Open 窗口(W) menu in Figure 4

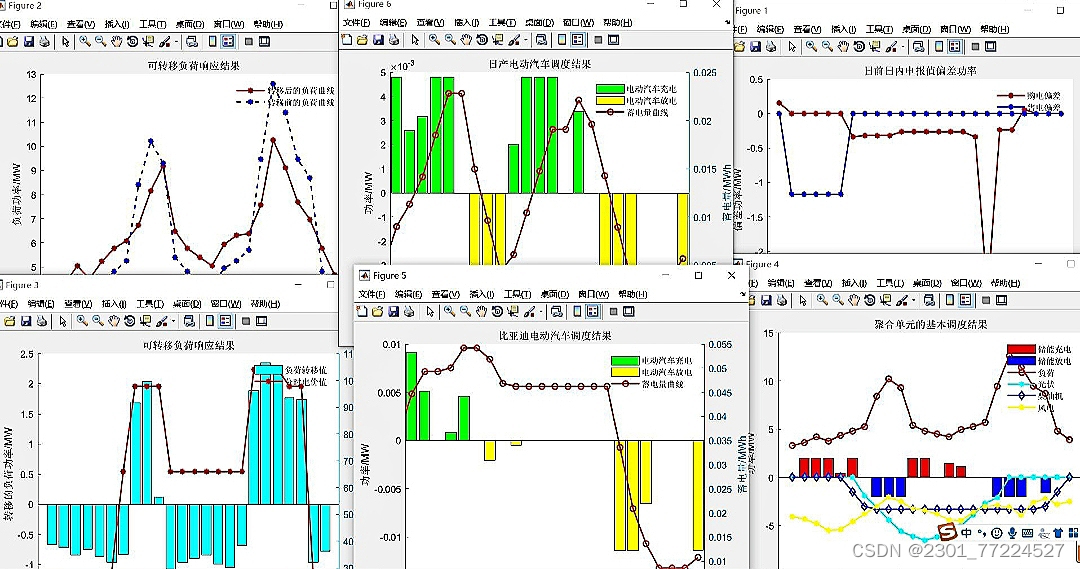click(966, 283)
